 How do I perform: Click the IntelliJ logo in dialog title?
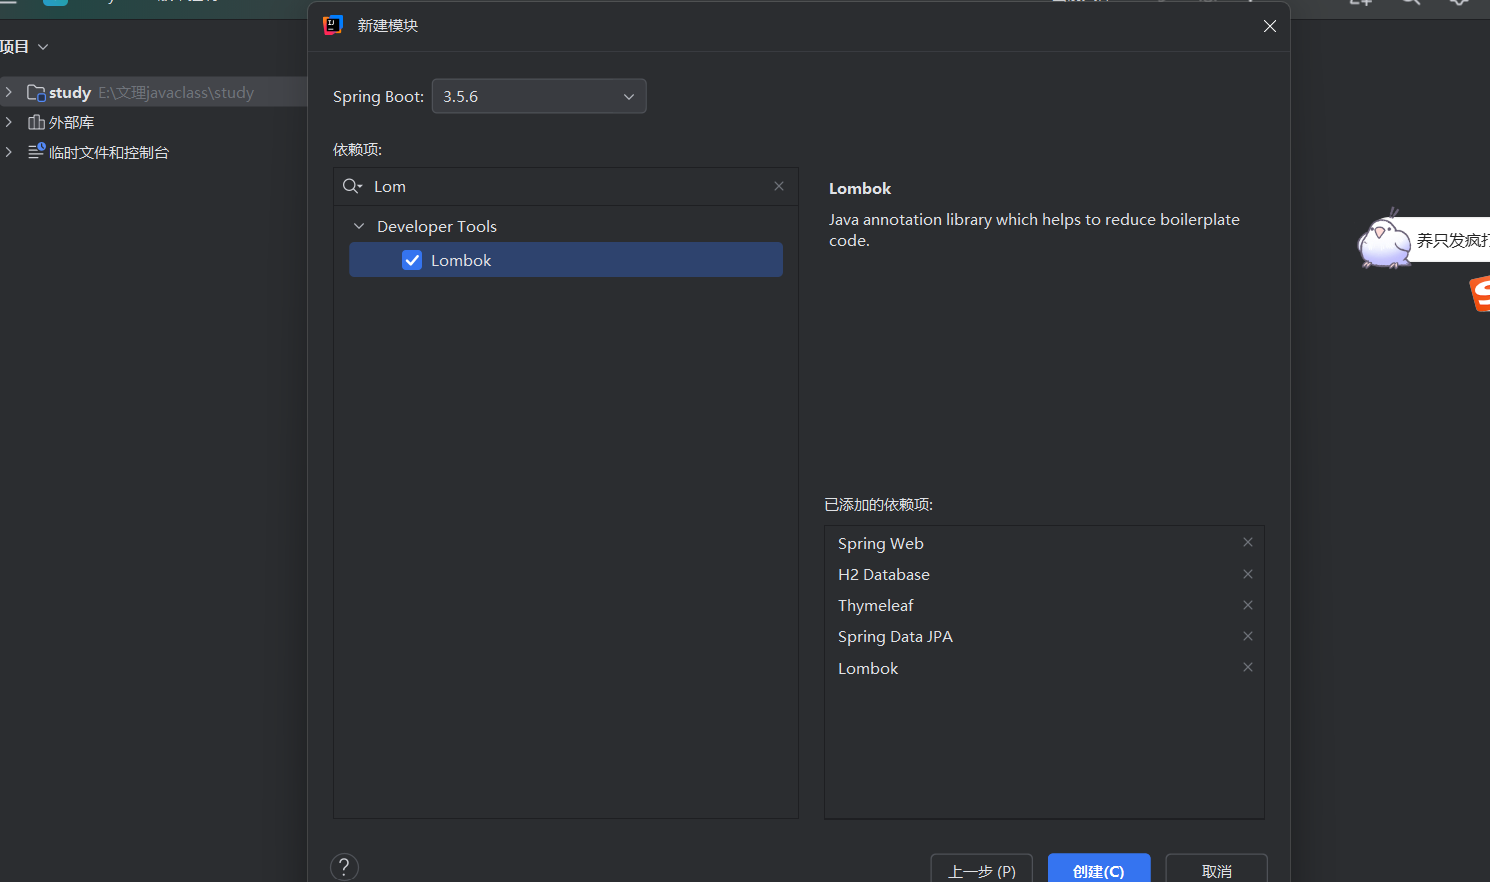click(x=333, y=25)
